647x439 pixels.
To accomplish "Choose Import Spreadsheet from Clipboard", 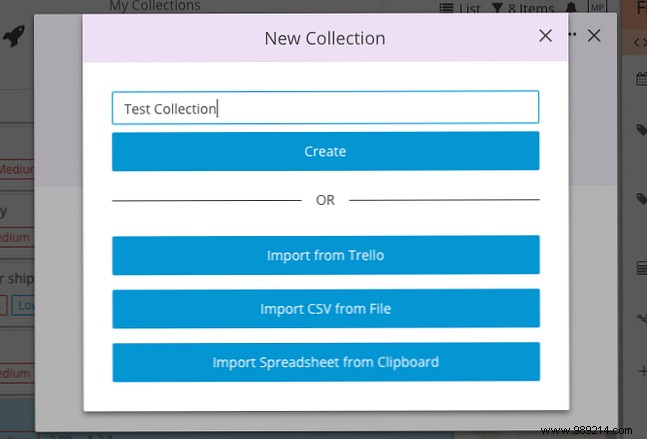I will click(x=326, y=362).
